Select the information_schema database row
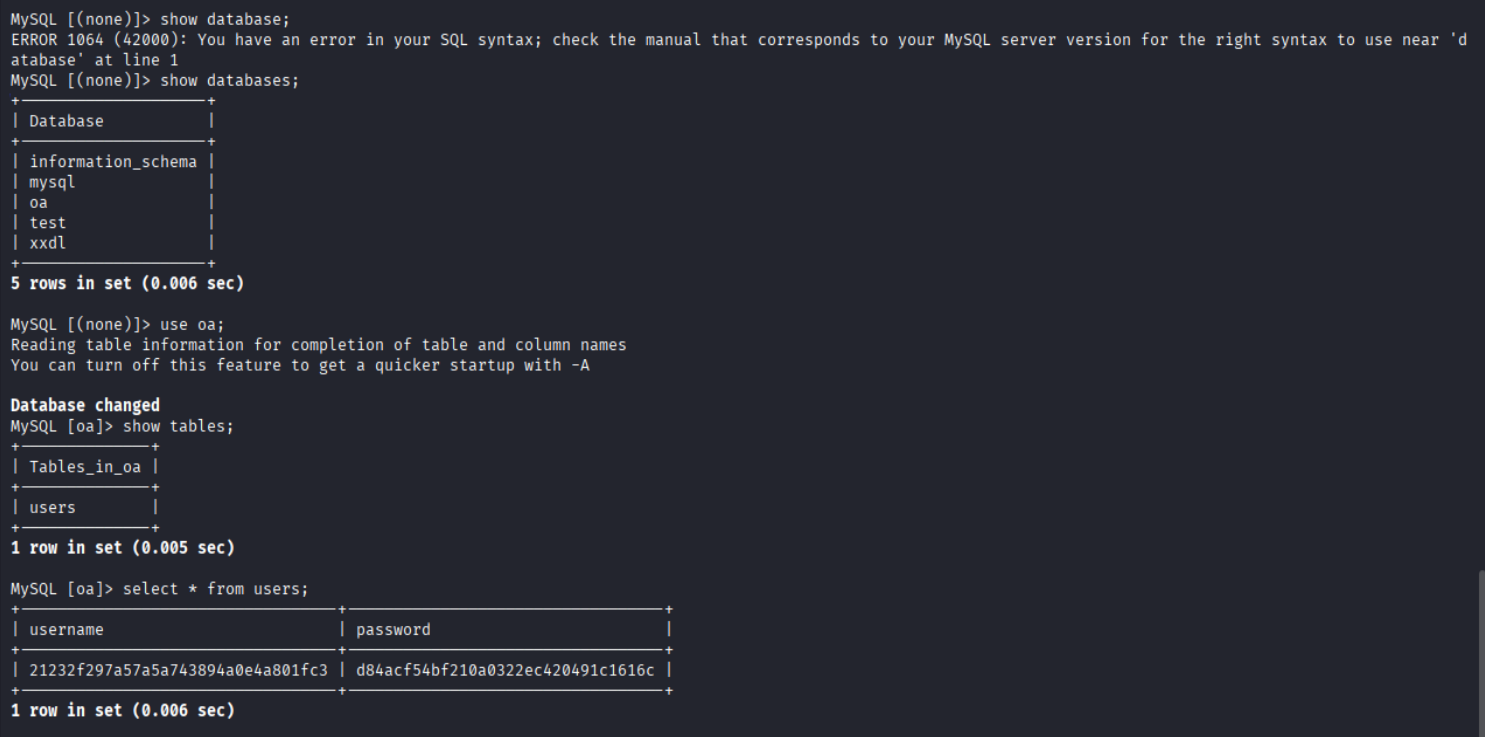Viewport: 1485px width, 737px height. [113, 162]
